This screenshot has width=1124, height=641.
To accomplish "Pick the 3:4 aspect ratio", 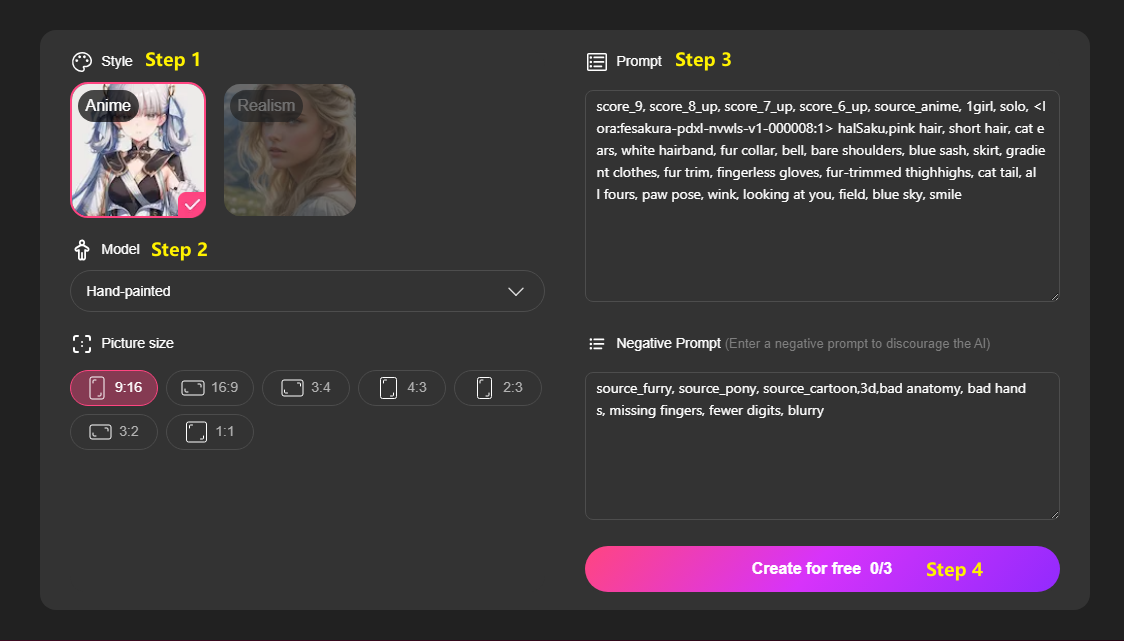I will coord(306,388).
